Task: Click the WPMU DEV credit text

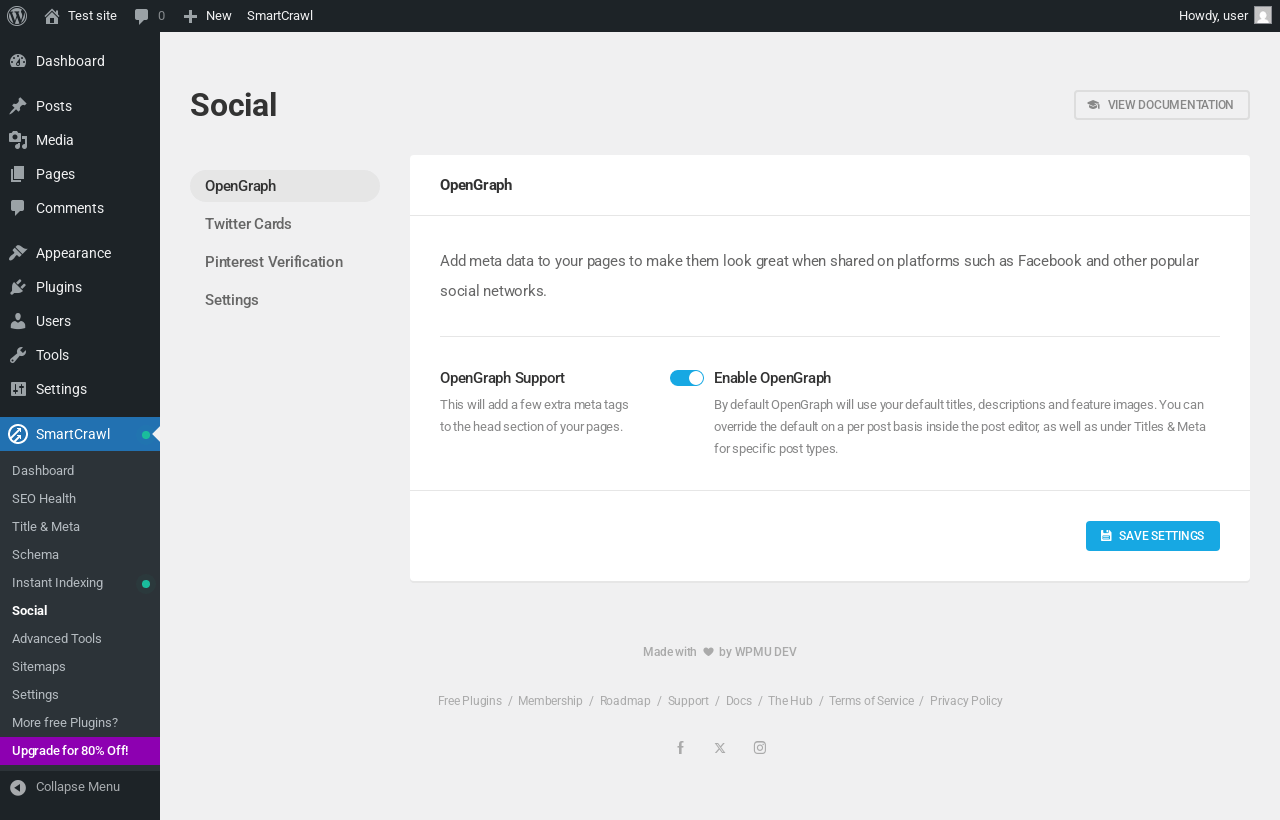Action: click(766, 652)
